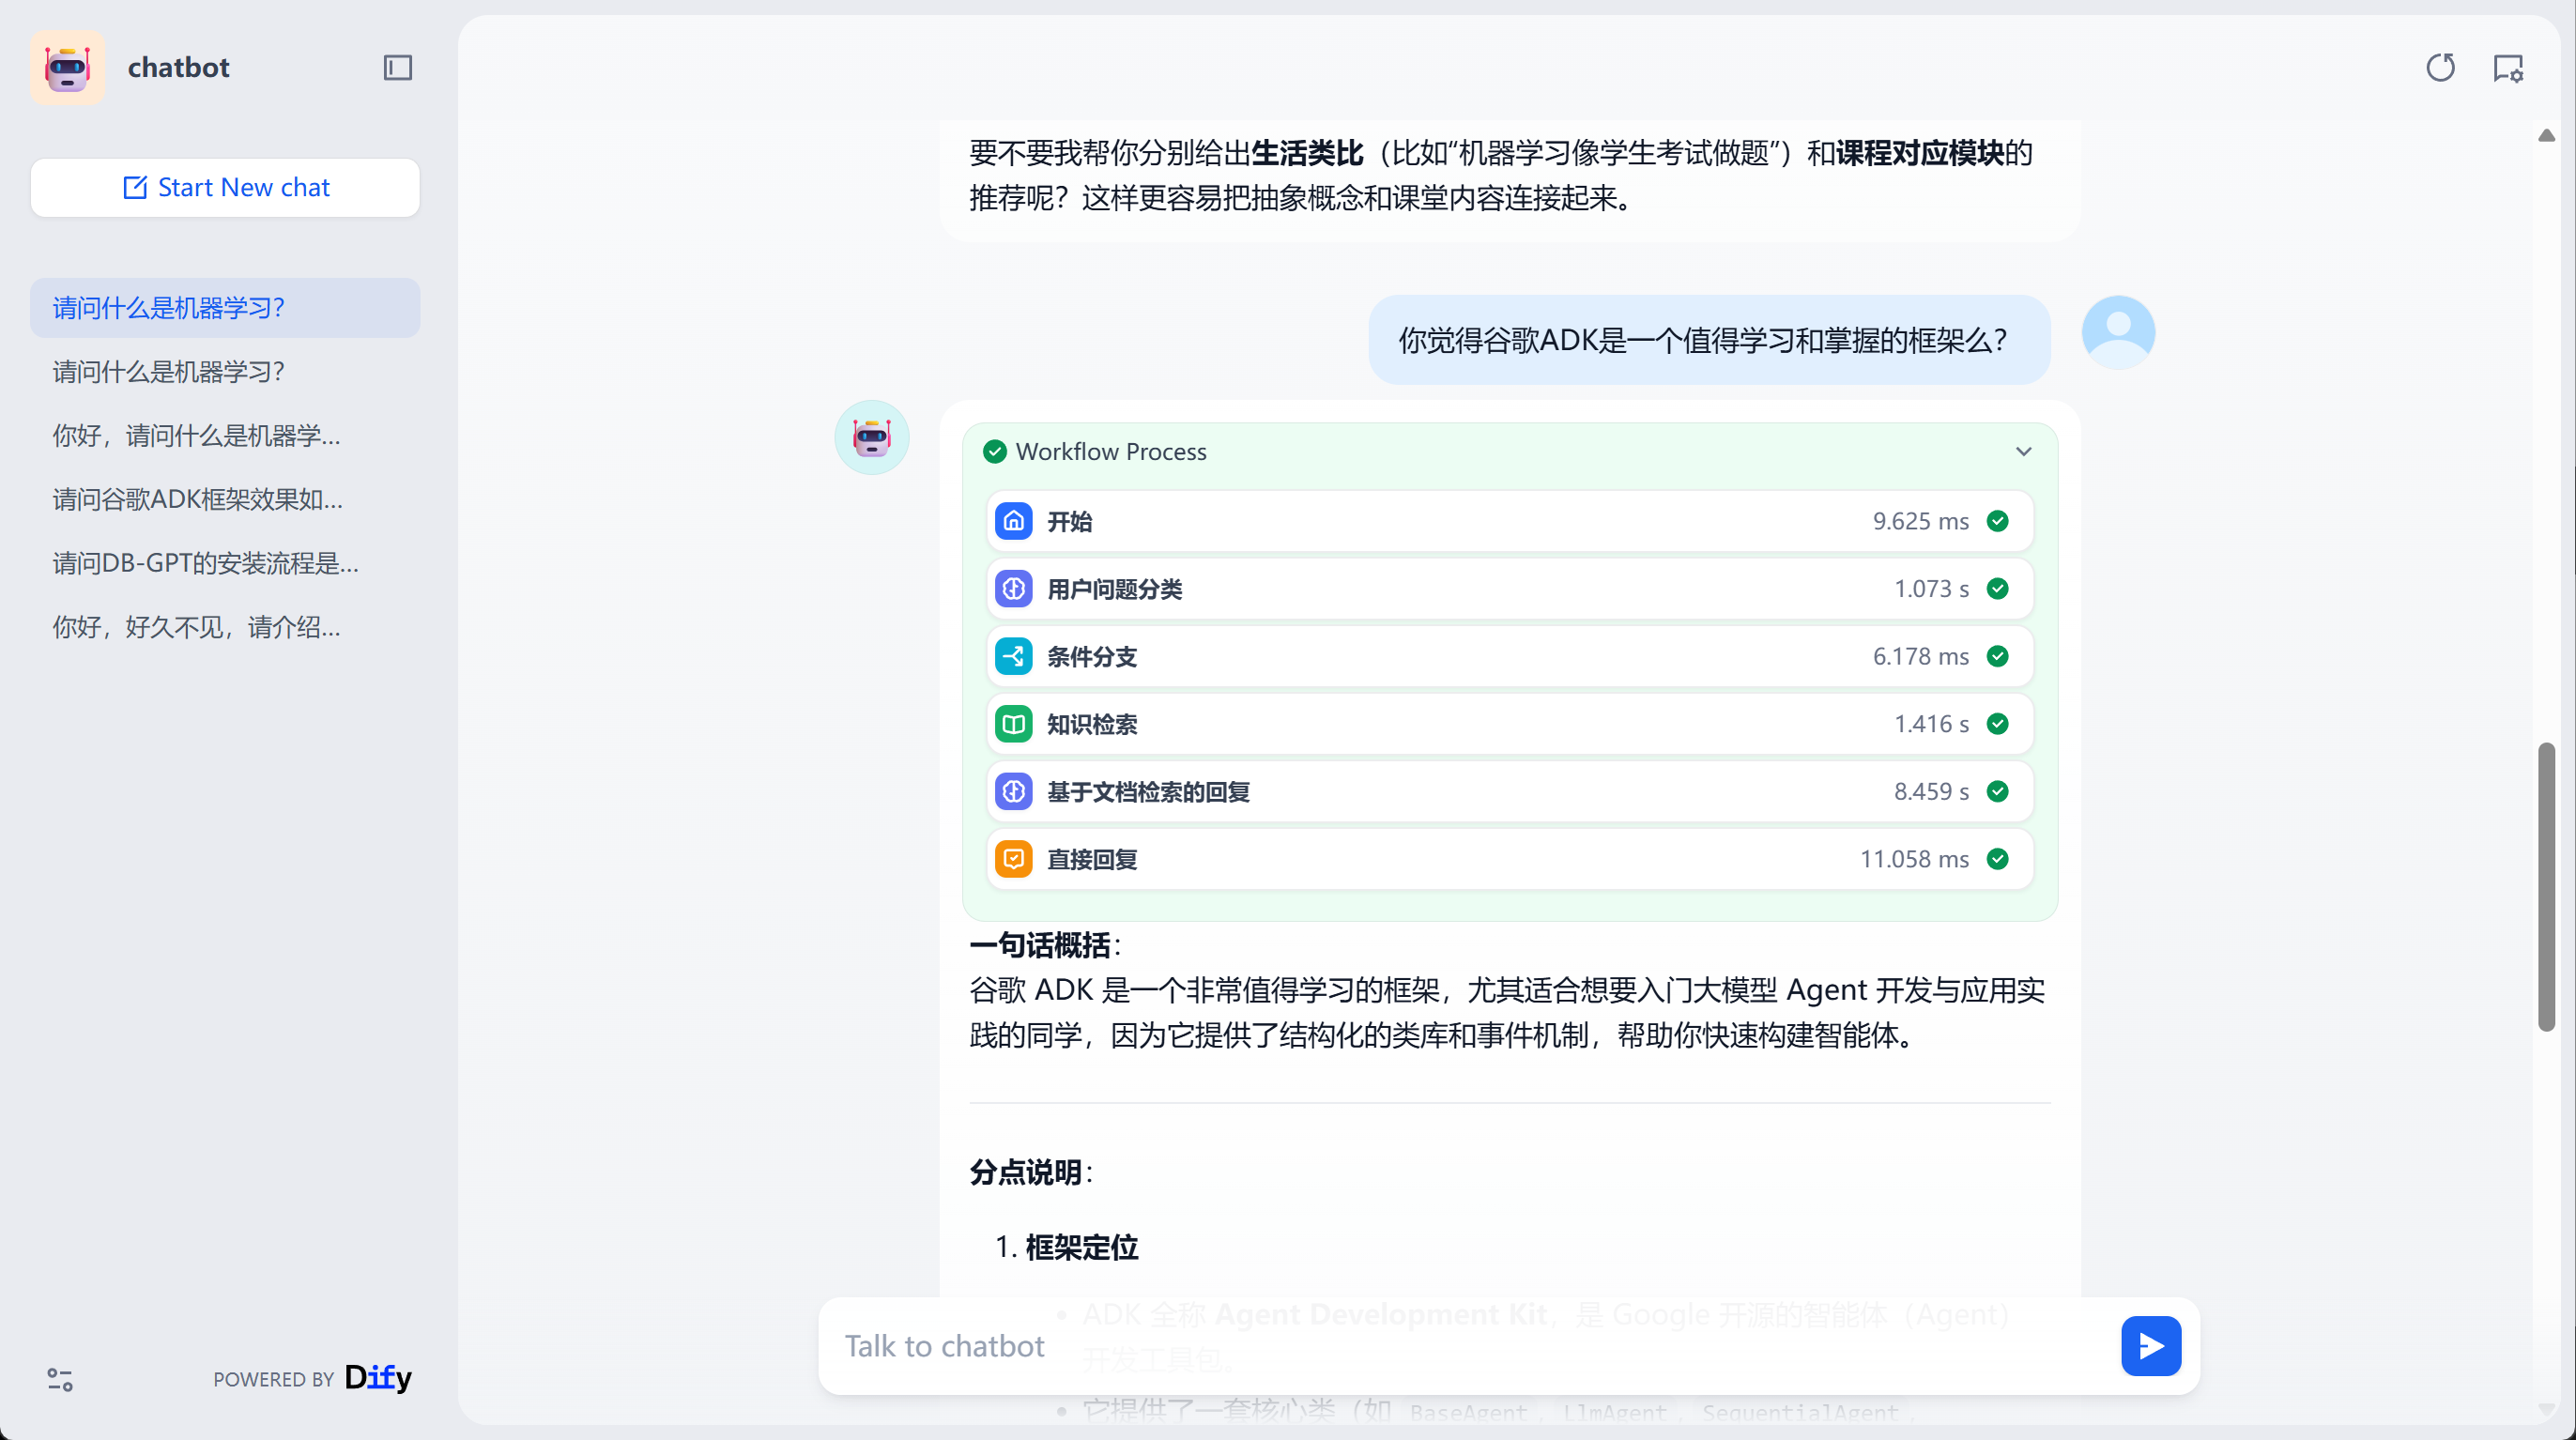
Task: Click the success check on 用户问题分类 row
Action: [1998, 589]
